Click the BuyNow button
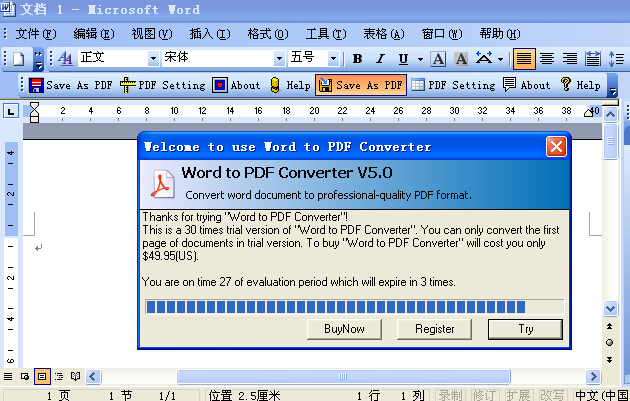630x401 pixels. coord(344,329)
